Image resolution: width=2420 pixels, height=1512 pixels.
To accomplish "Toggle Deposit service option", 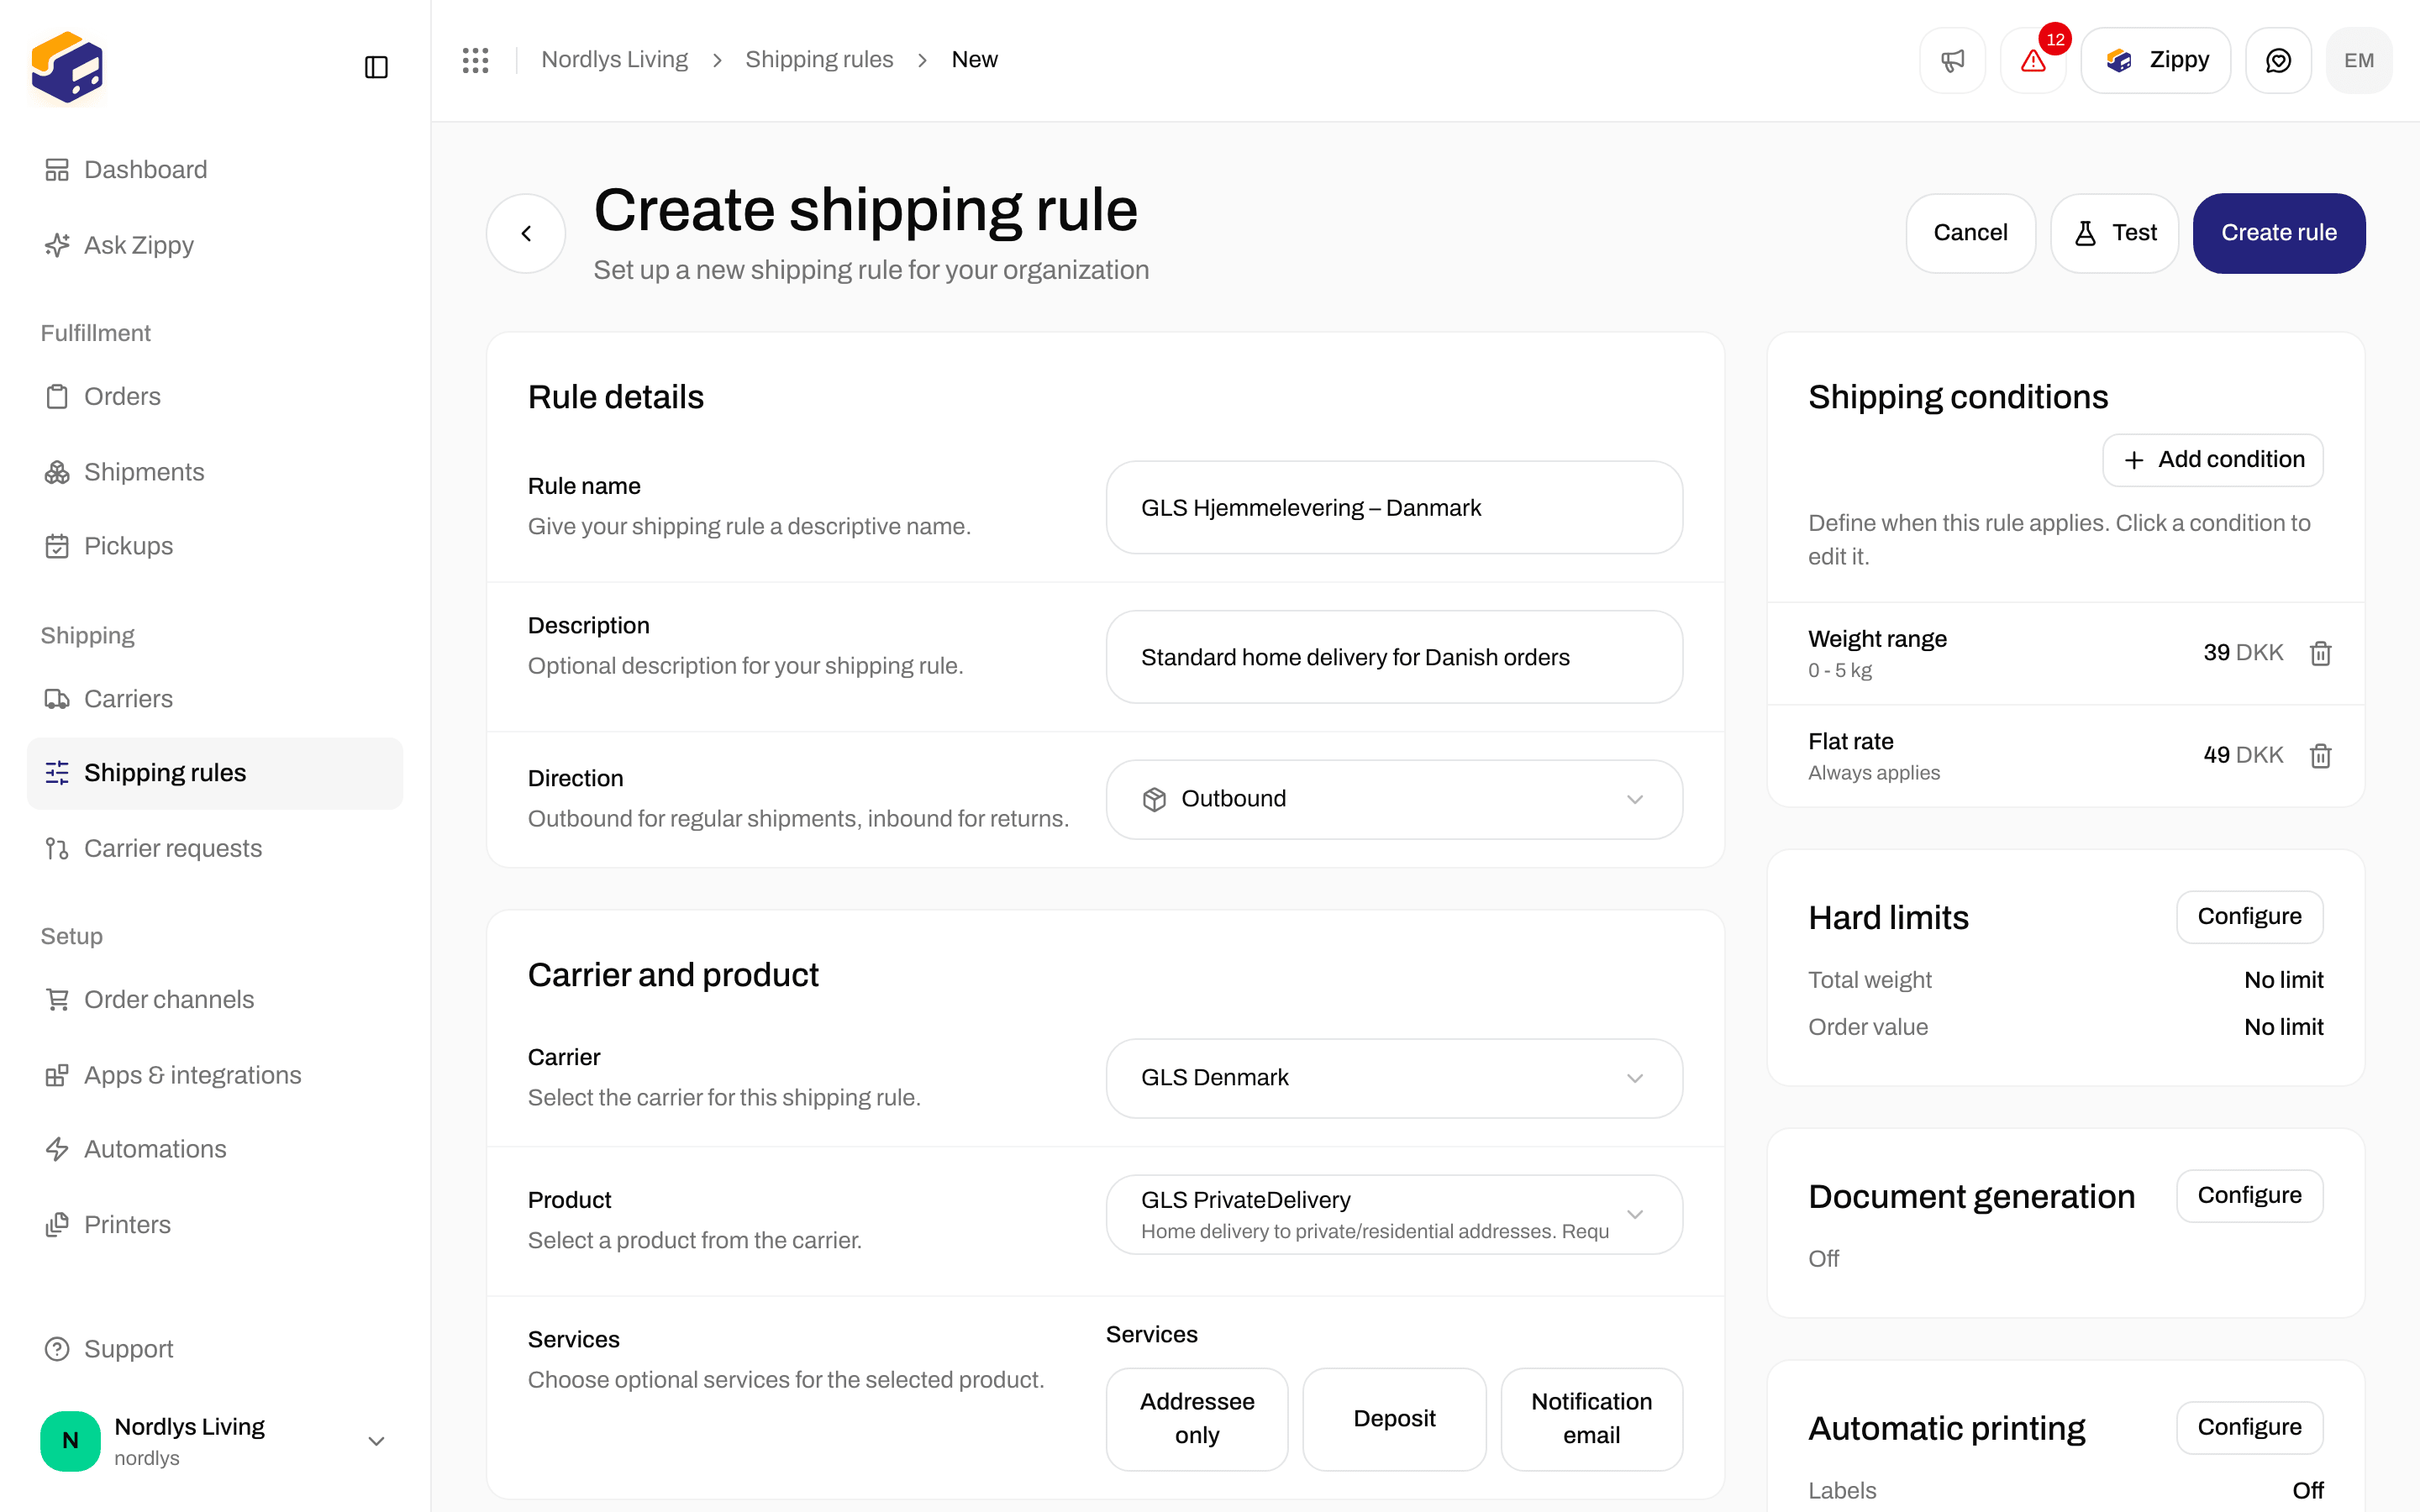I will [x=1394, y=1418].
